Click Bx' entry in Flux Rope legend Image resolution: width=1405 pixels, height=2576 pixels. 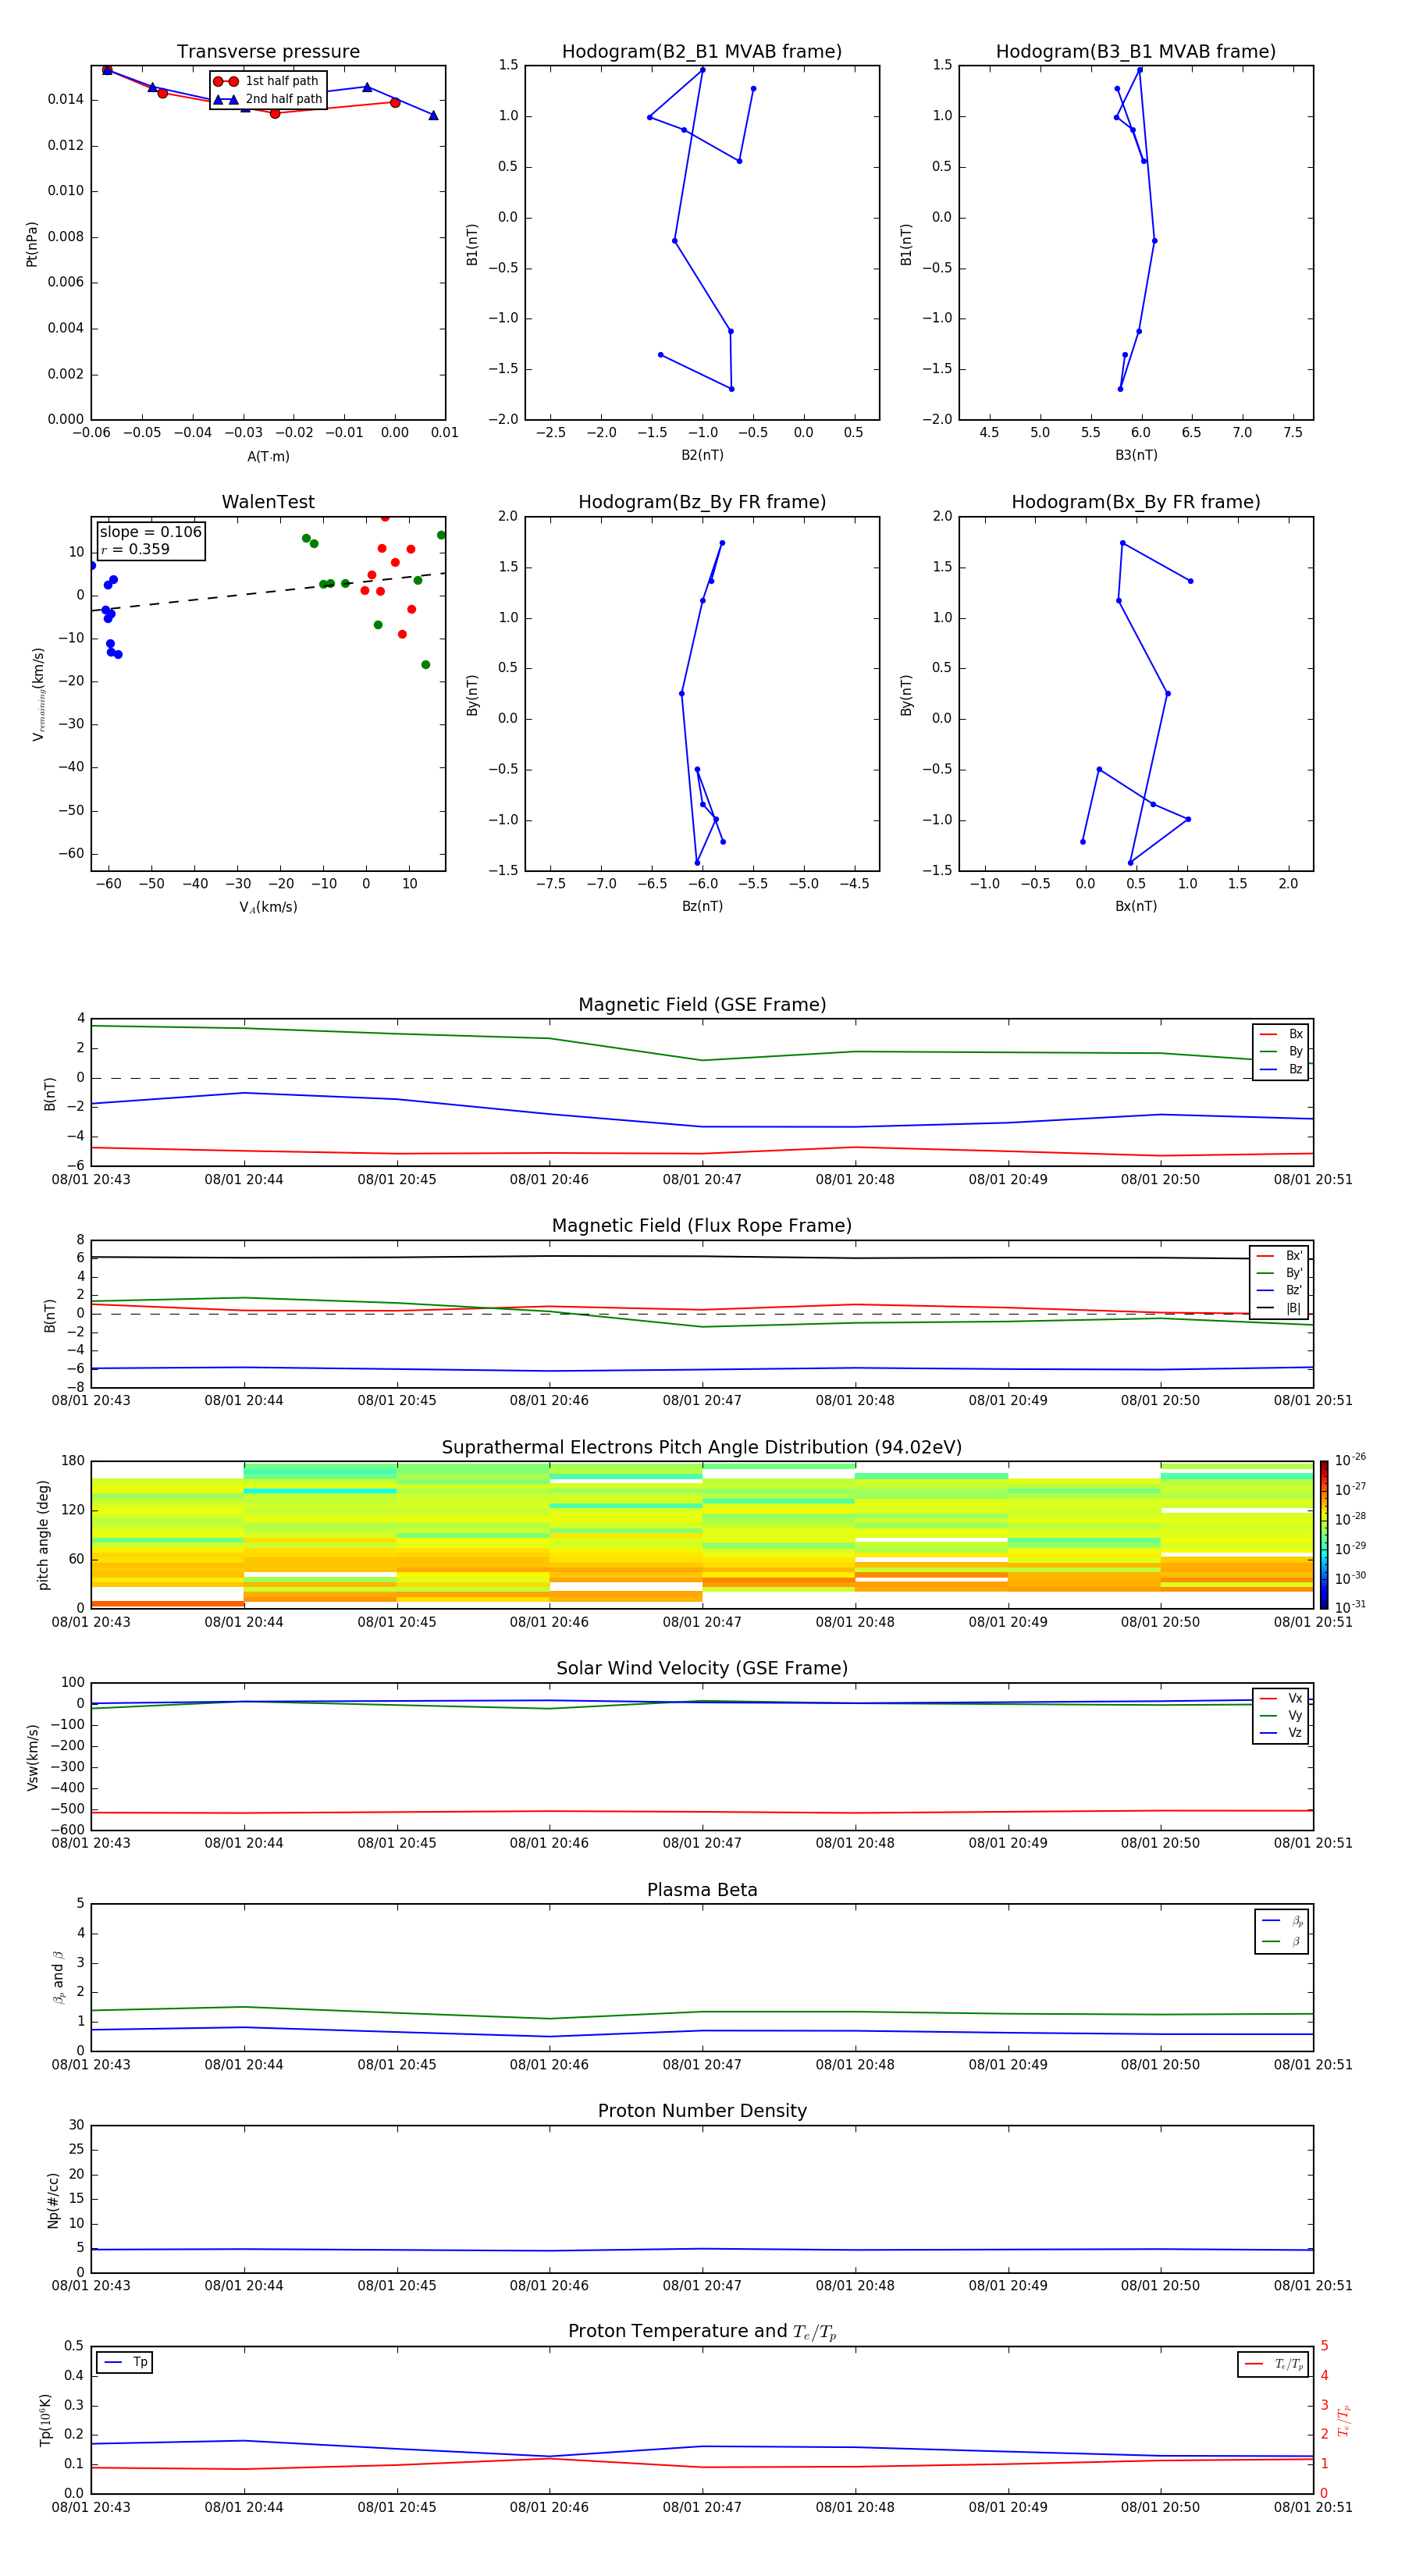(1279, 1256)
